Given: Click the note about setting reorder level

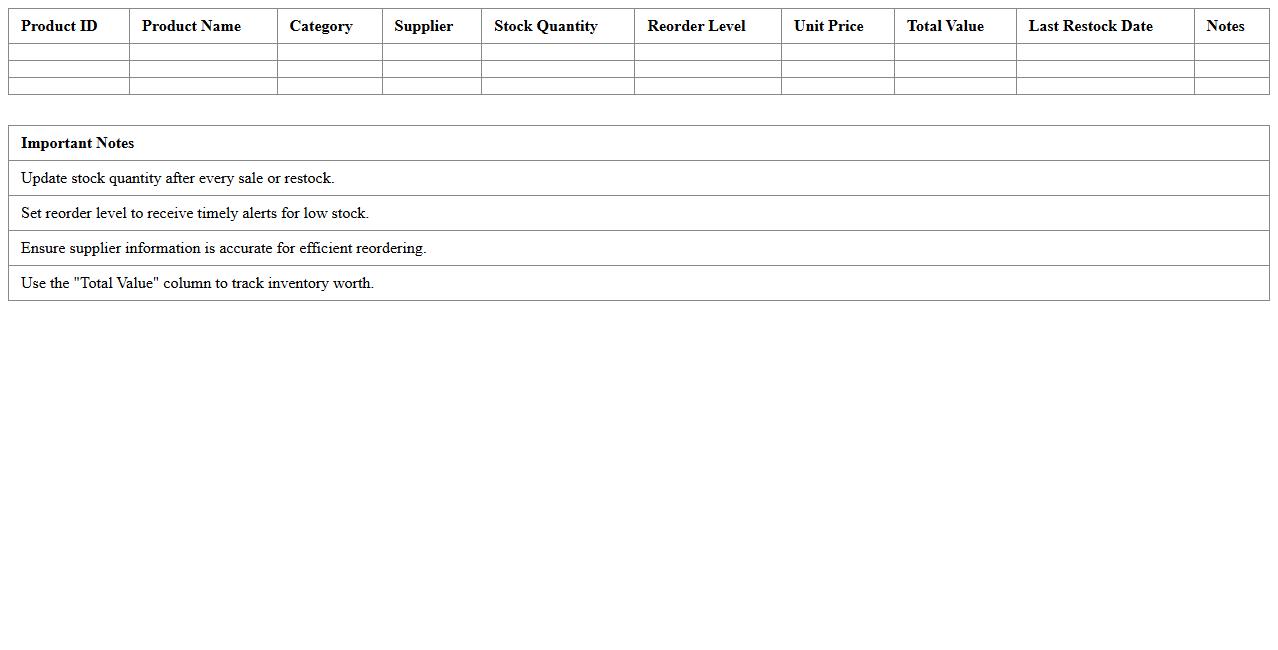Looking at the screenshot, I should coord(194,213).
